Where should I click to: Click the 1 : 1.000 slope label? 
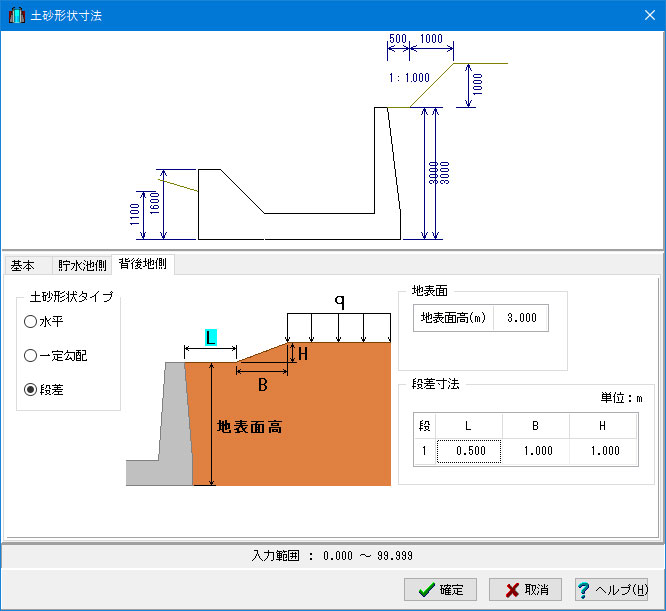pos(409,78)
